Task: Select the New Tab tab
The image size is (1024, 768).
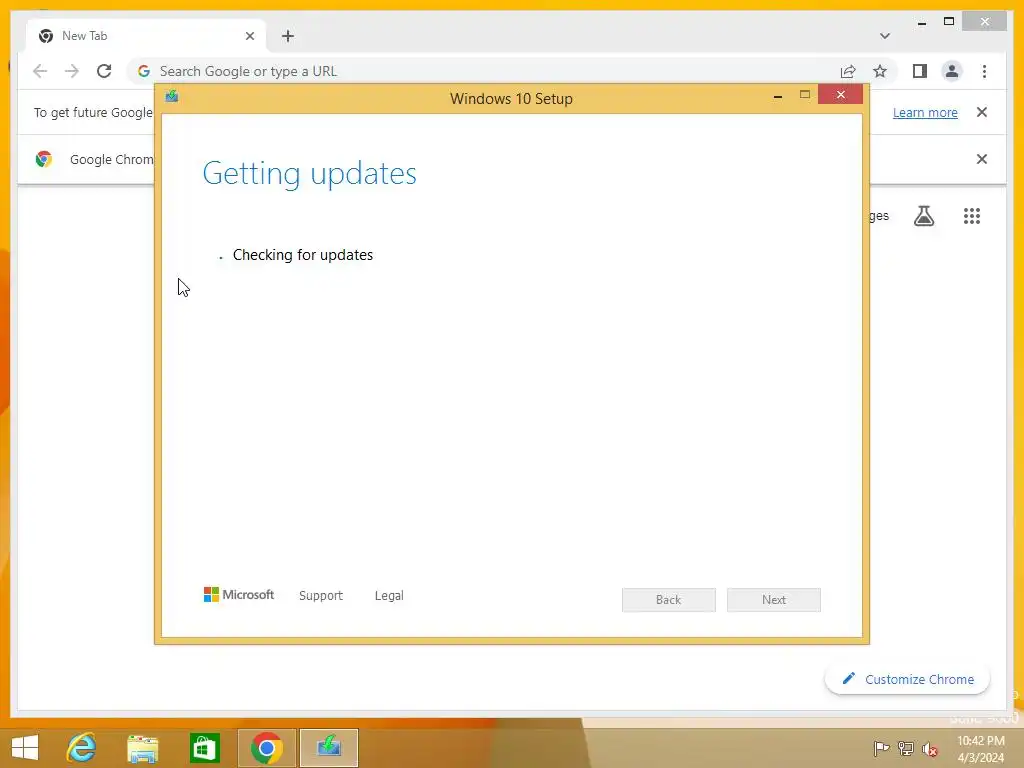Action: pos(146,36)
